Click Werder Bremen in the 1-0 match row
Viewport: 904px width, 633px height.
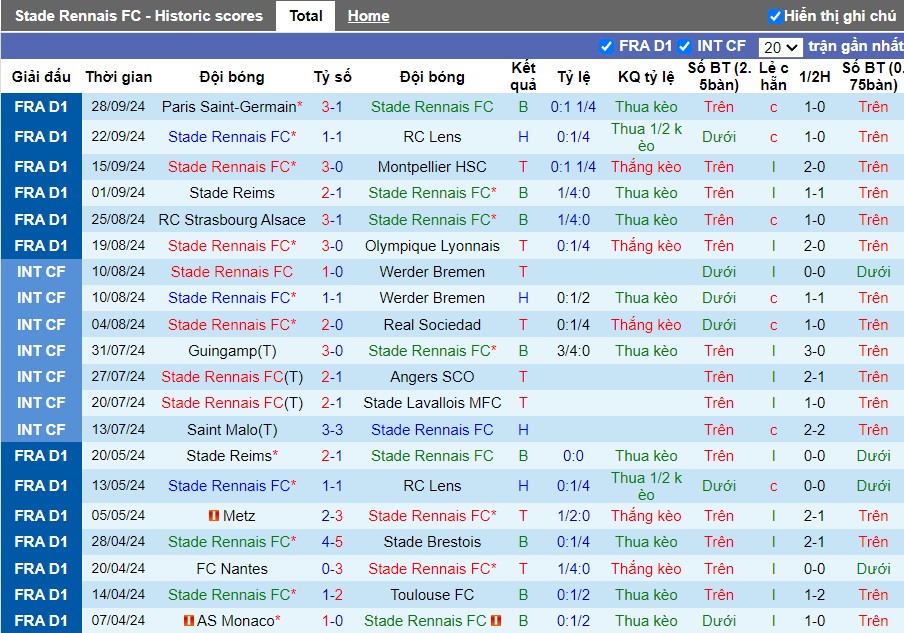[x=432, y=272]
